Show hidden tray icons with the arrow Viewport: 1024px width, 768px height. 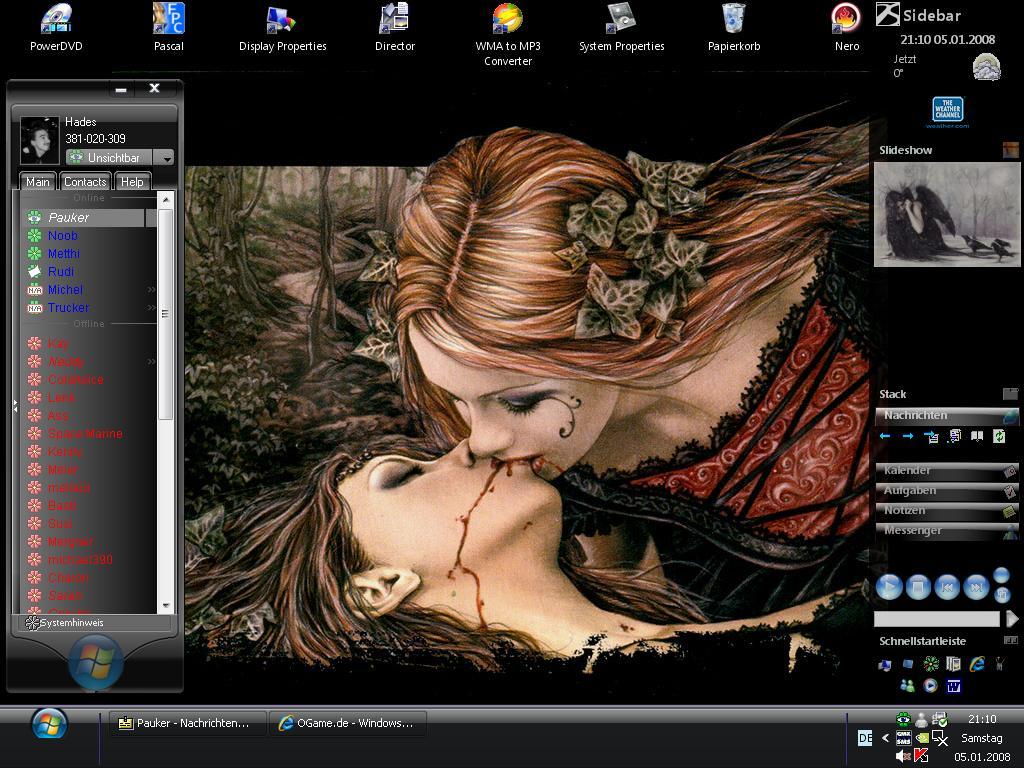885,738
